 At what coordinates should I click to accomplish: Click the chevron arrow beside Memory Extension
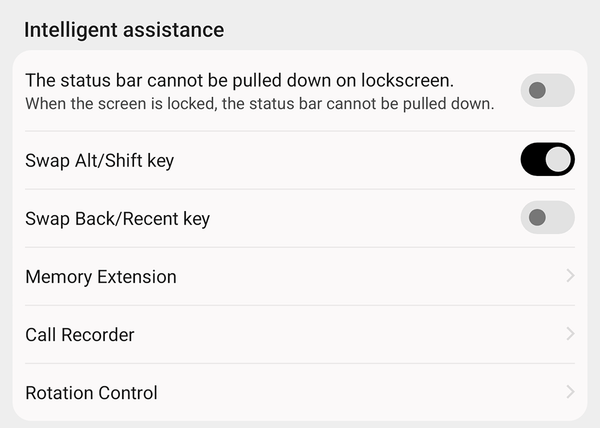[x=570, y=276]
